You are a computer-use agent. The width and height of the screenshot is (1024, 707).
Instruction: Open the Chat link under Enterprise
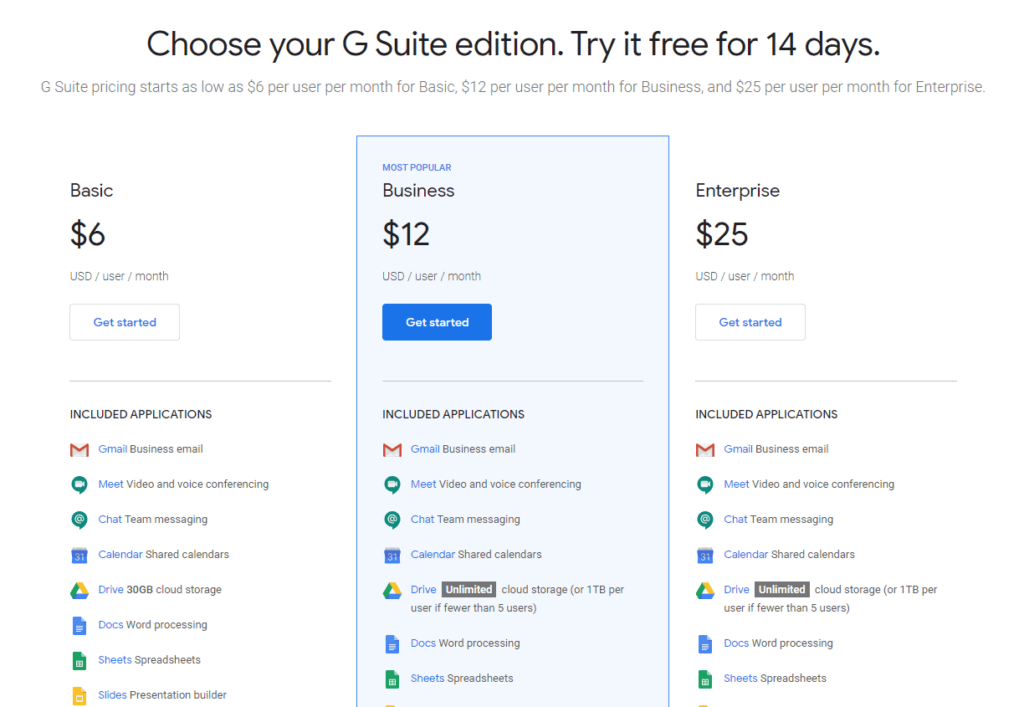[x=735, y=520]
